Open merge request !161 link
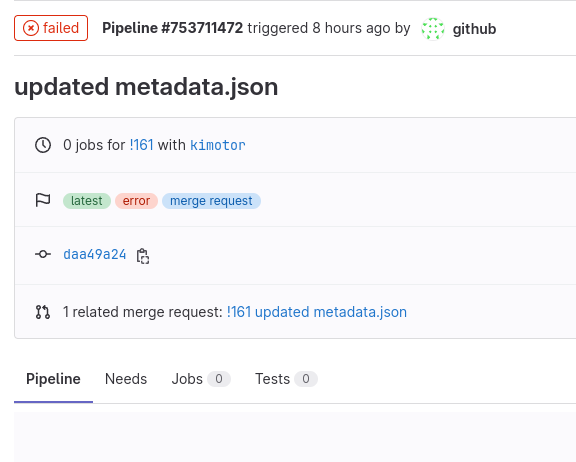The width and height of the screenshot is (576, 462). 141,145
